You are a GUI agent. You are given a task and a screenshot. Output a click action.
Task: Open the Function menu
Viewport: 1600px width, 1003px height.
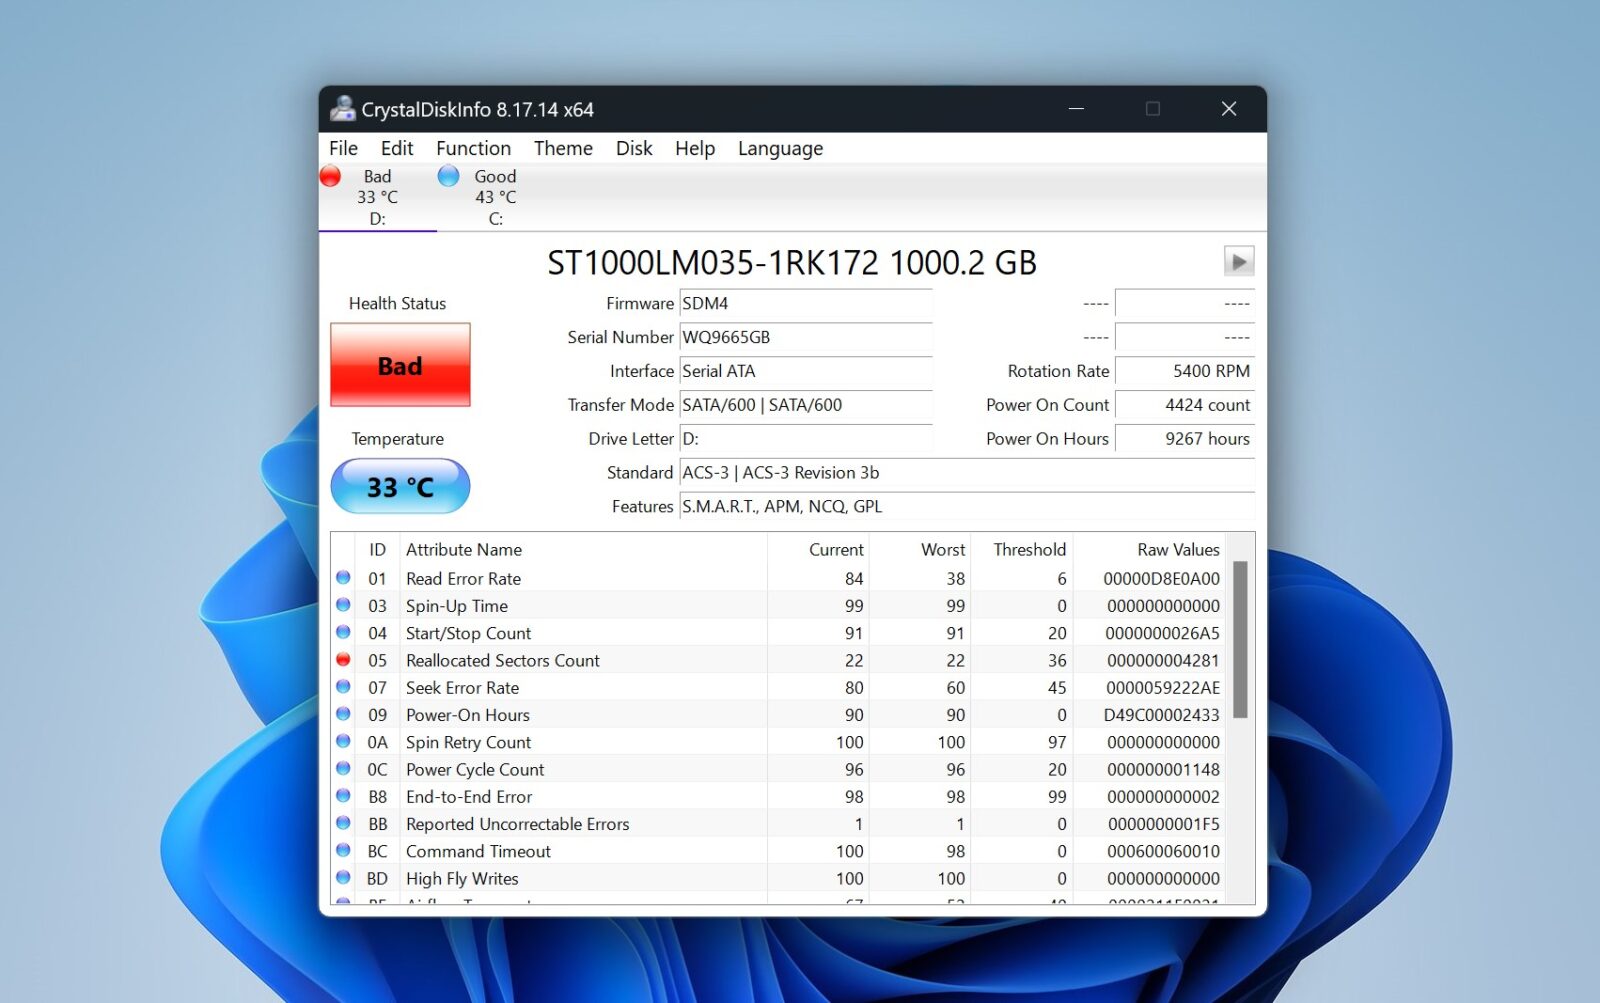[x=473, y=148]
